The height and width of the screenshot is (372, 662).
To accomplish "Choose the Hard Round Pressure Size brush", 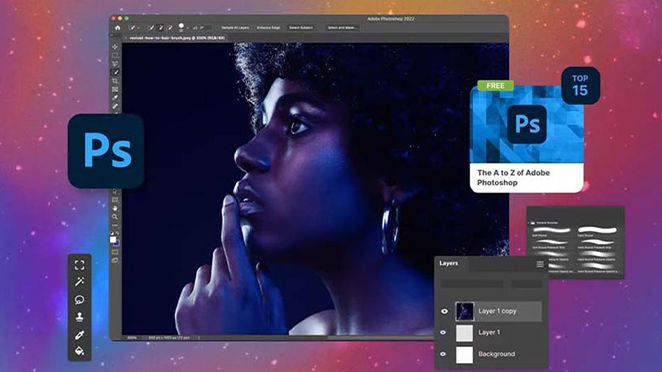I will point(597,243).
